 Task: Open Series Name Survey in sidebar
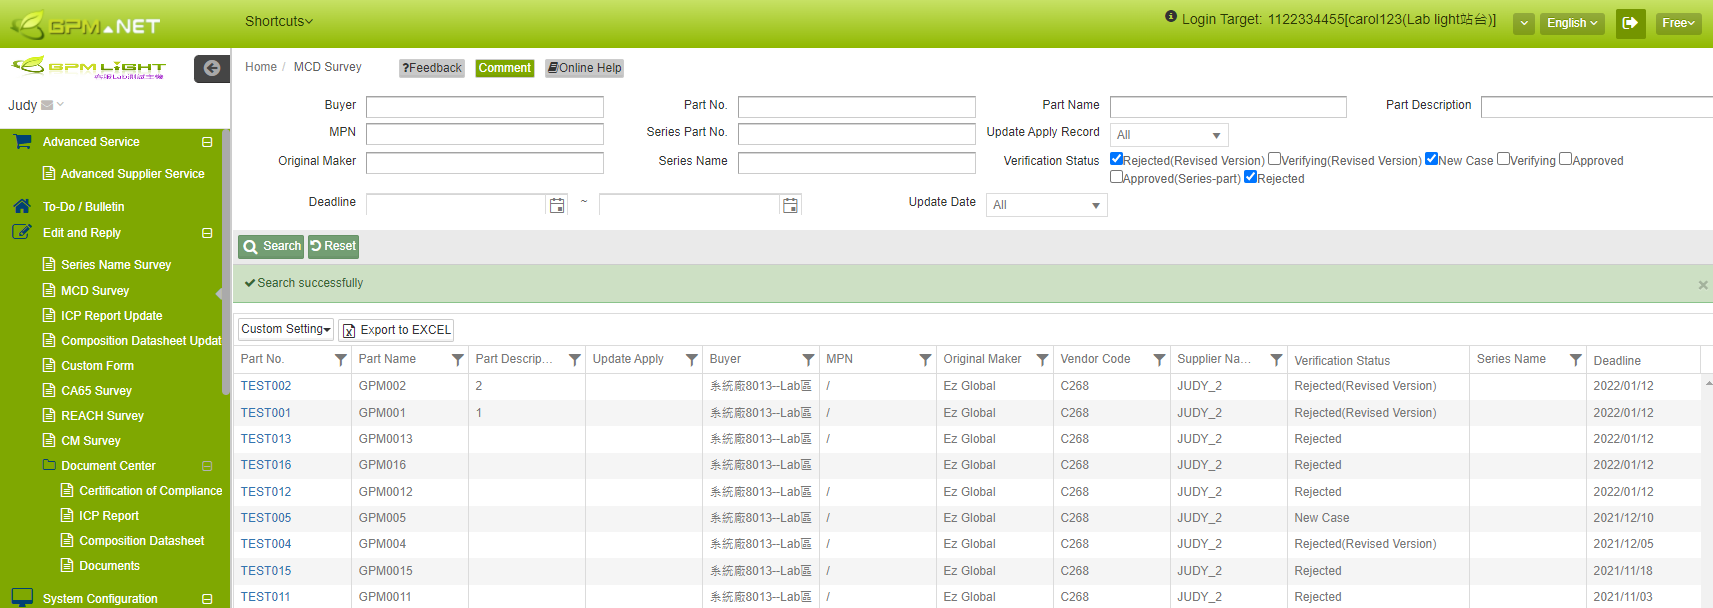click(x=116, y=265)
